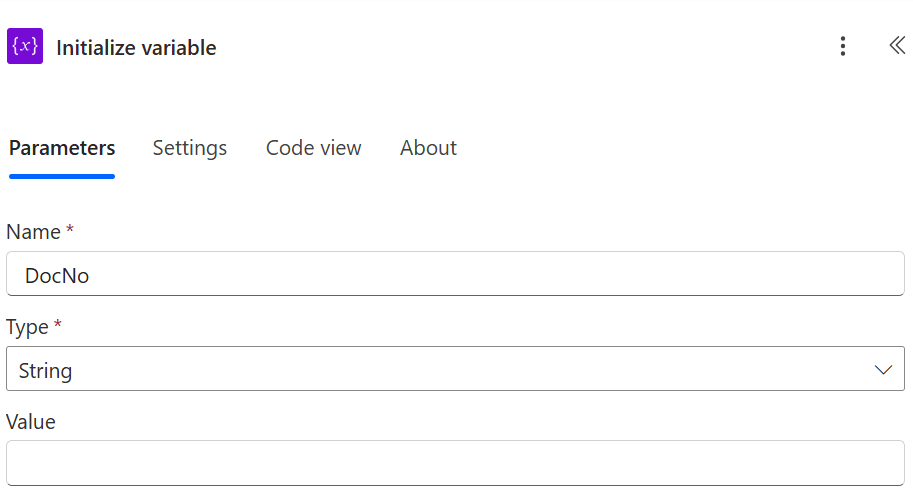Click the required asterisk beside Type
Screen dimensions: 913x502
click(x=58, y=326)
